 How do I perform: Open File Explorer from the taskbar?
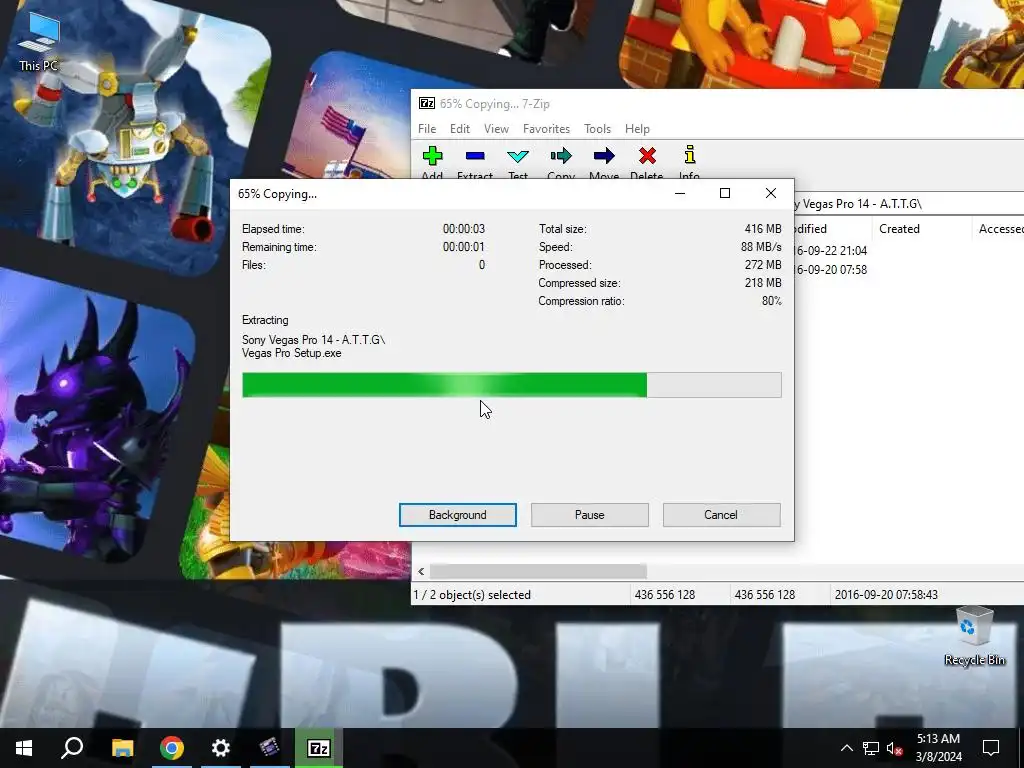(122, 748)
